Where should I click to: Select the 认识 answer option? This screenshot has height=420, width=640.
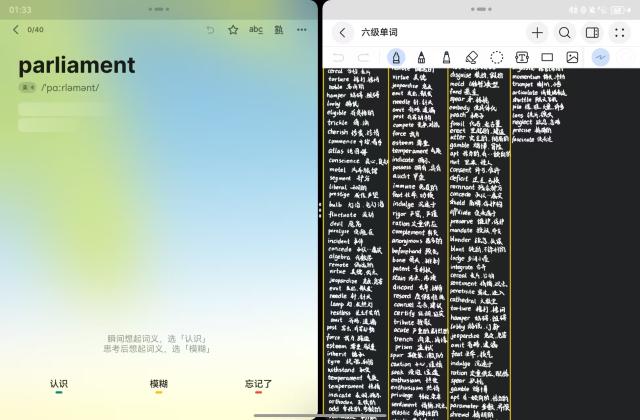pyautogui.click(x=58, y=384)
